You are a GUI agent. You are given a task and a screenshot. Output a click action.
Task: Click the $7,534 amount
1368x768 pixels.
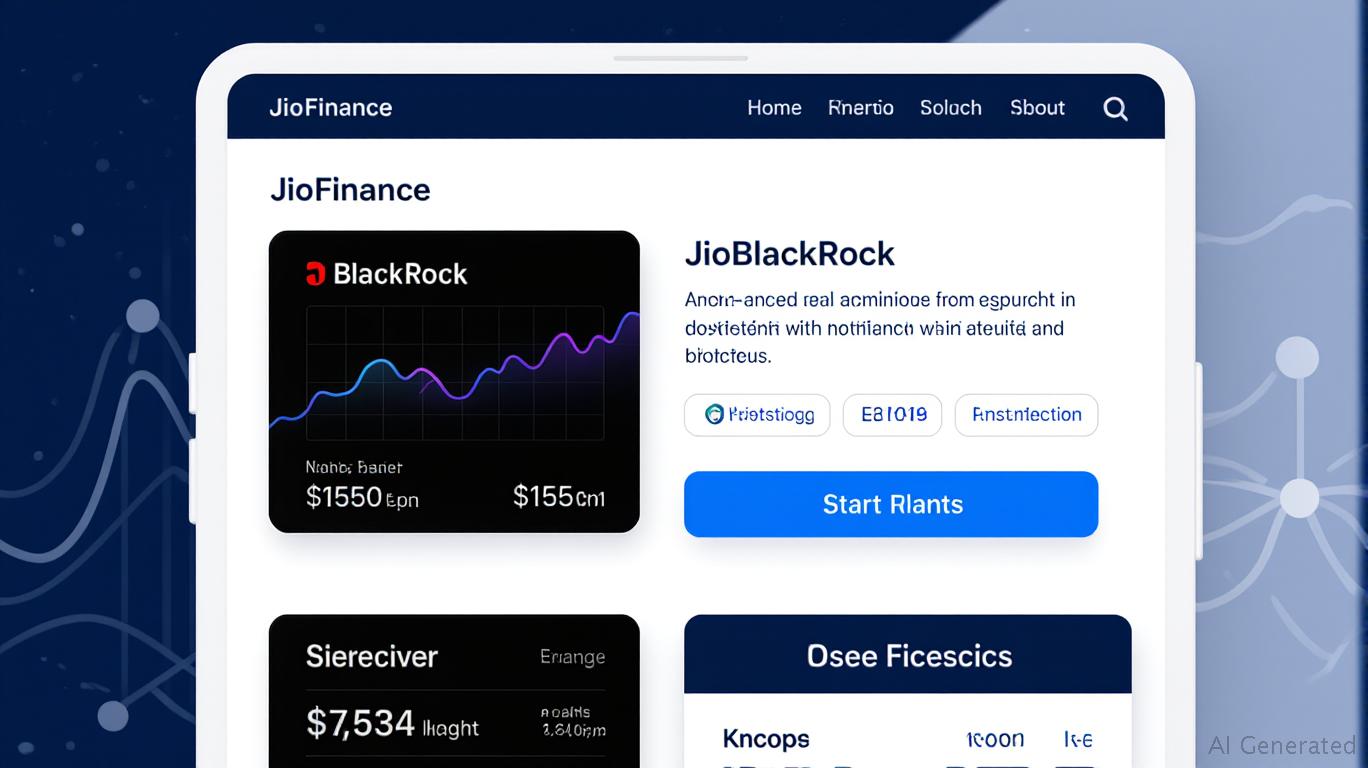pyautogui.click(x=360, y=723)
